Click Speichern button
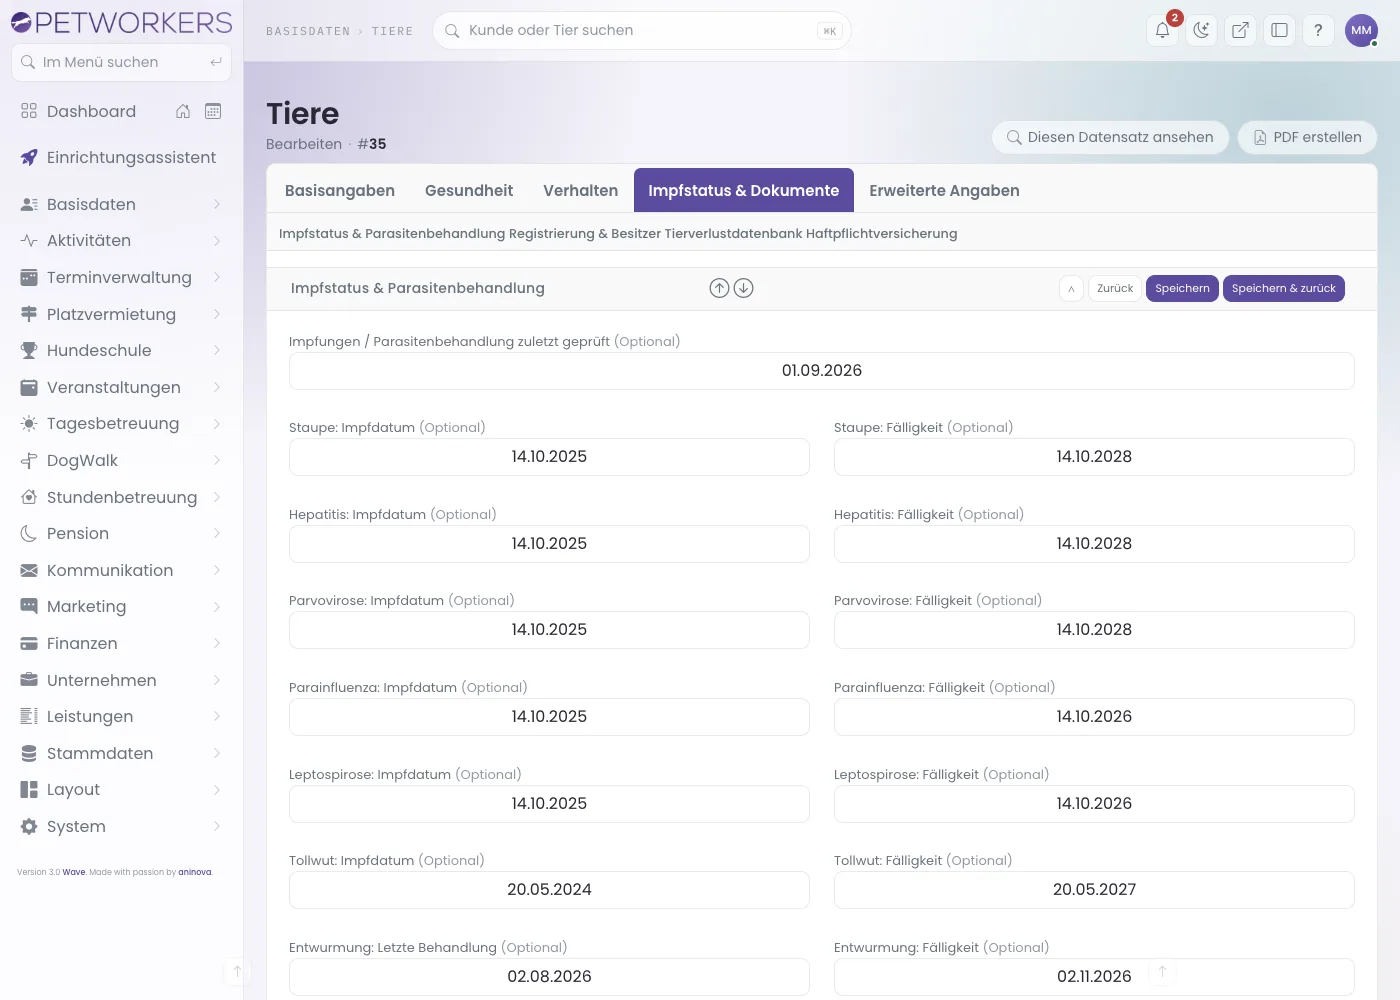This screenshot has width=1400, height=1000. point(1182,288)
